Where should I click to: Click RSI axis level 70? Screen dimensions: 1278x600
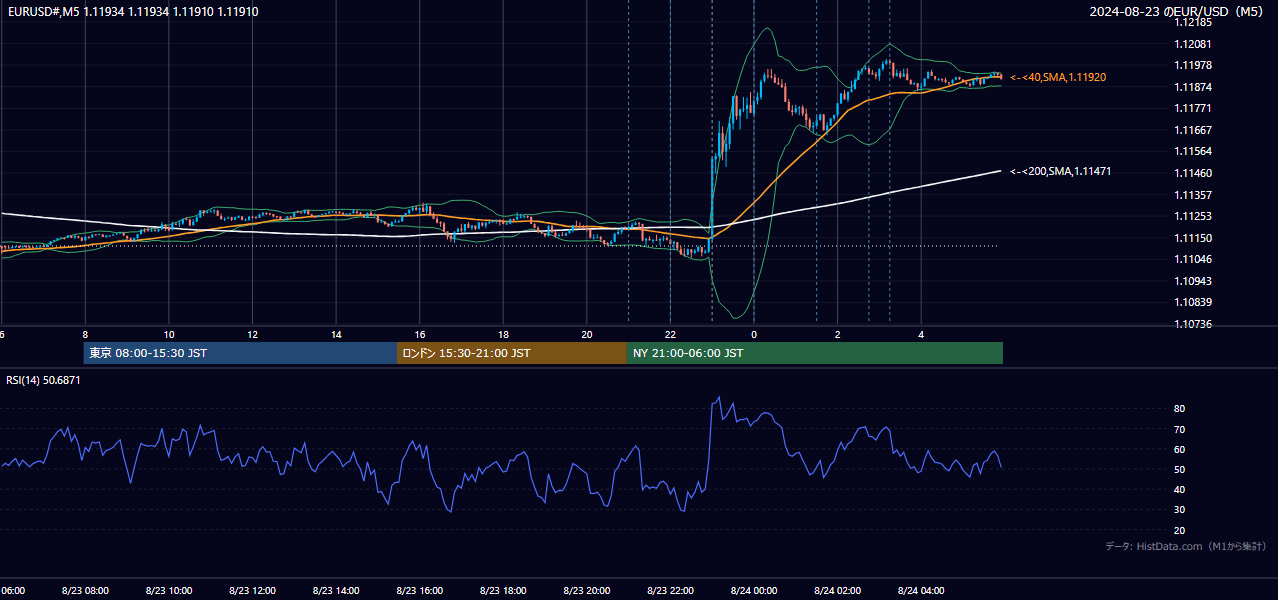point(1180,429)
